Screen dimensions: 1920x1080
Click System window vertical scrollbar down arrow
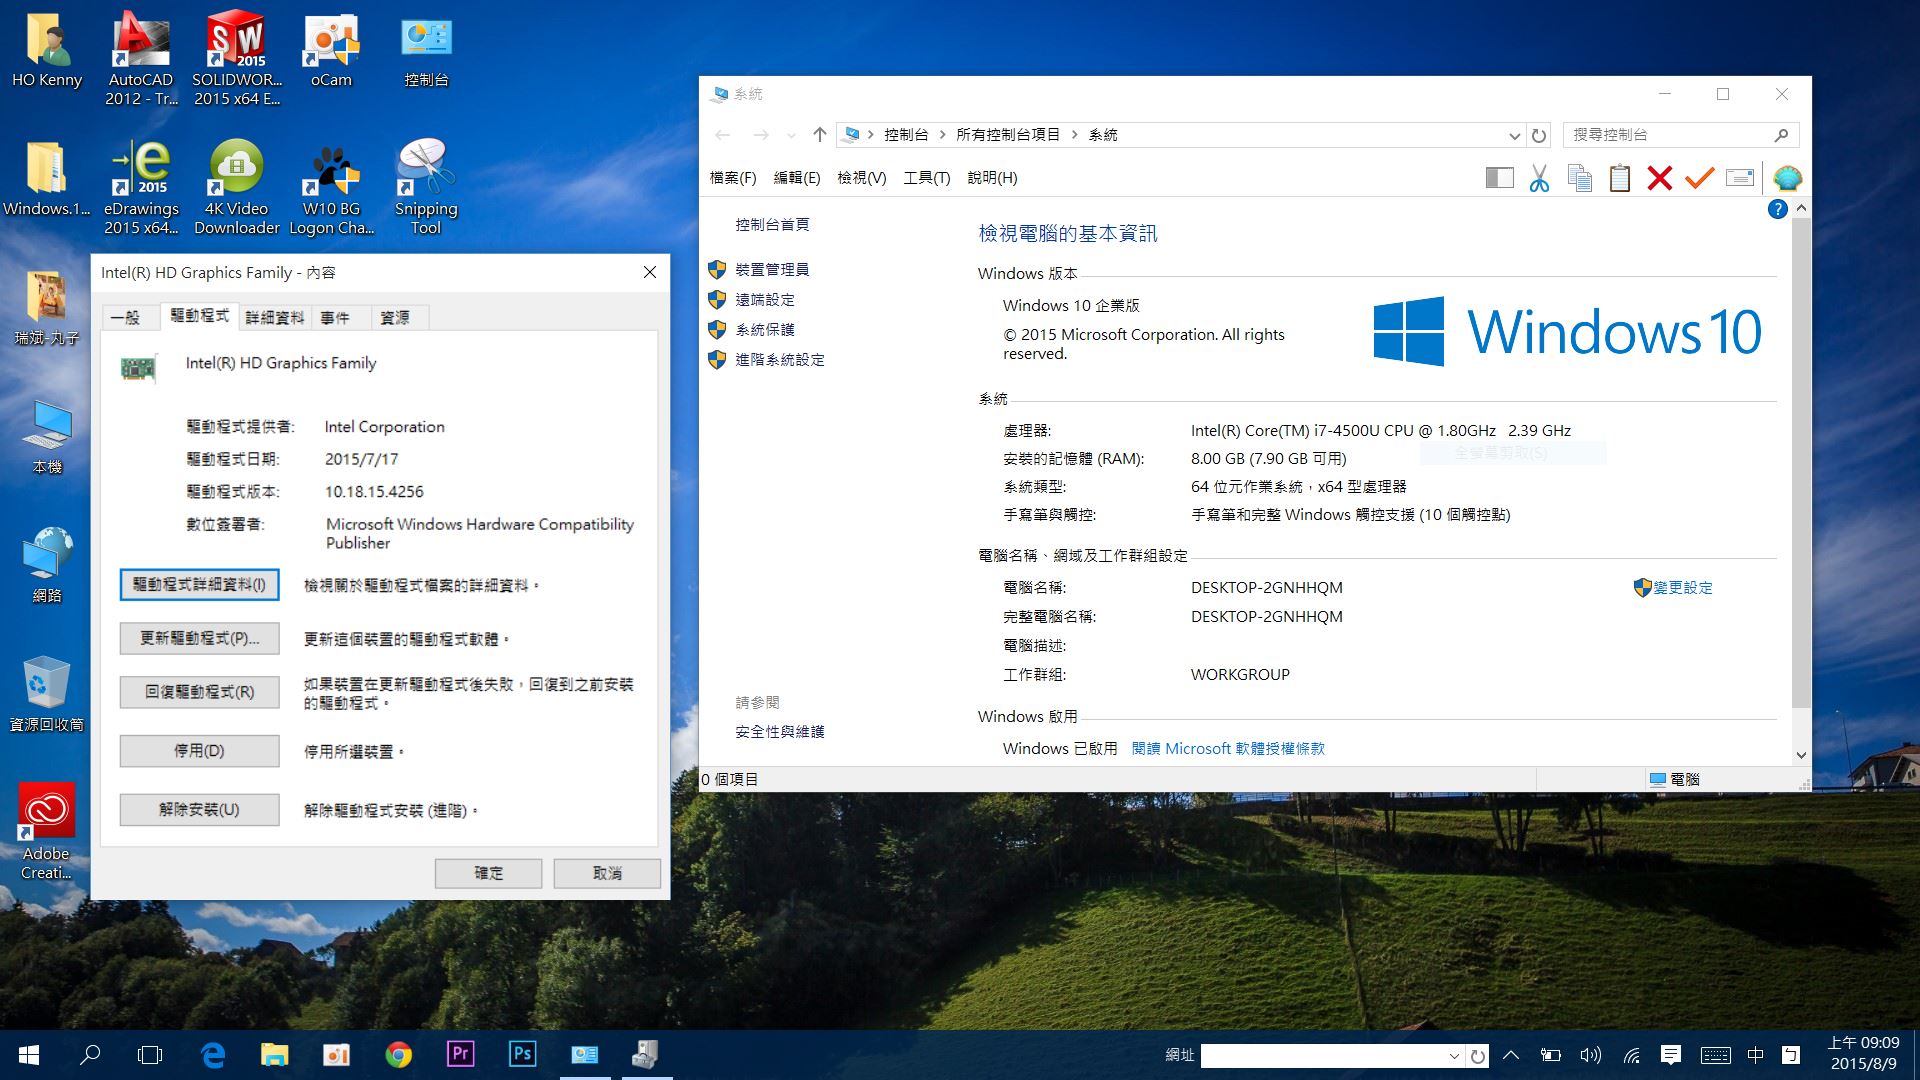1801,756
